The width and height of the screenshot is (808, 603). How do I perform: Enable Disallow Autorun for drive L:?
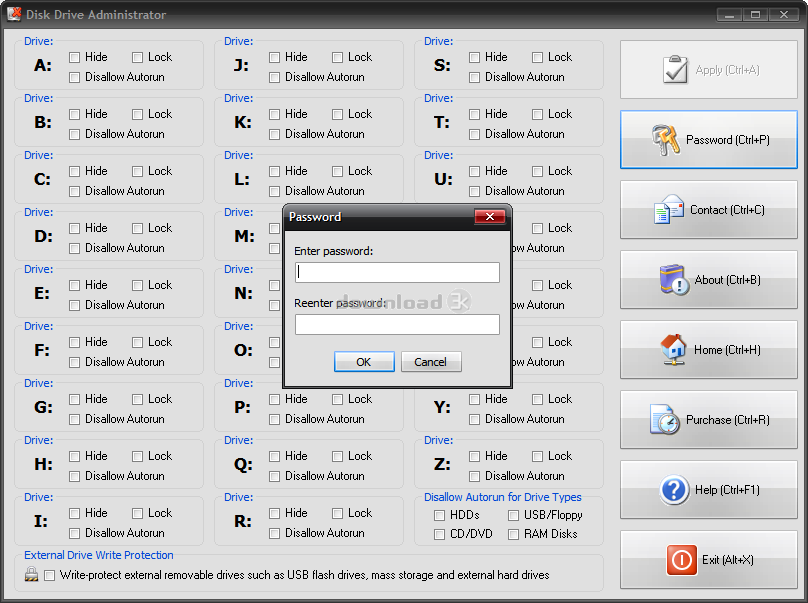(275, 192)
